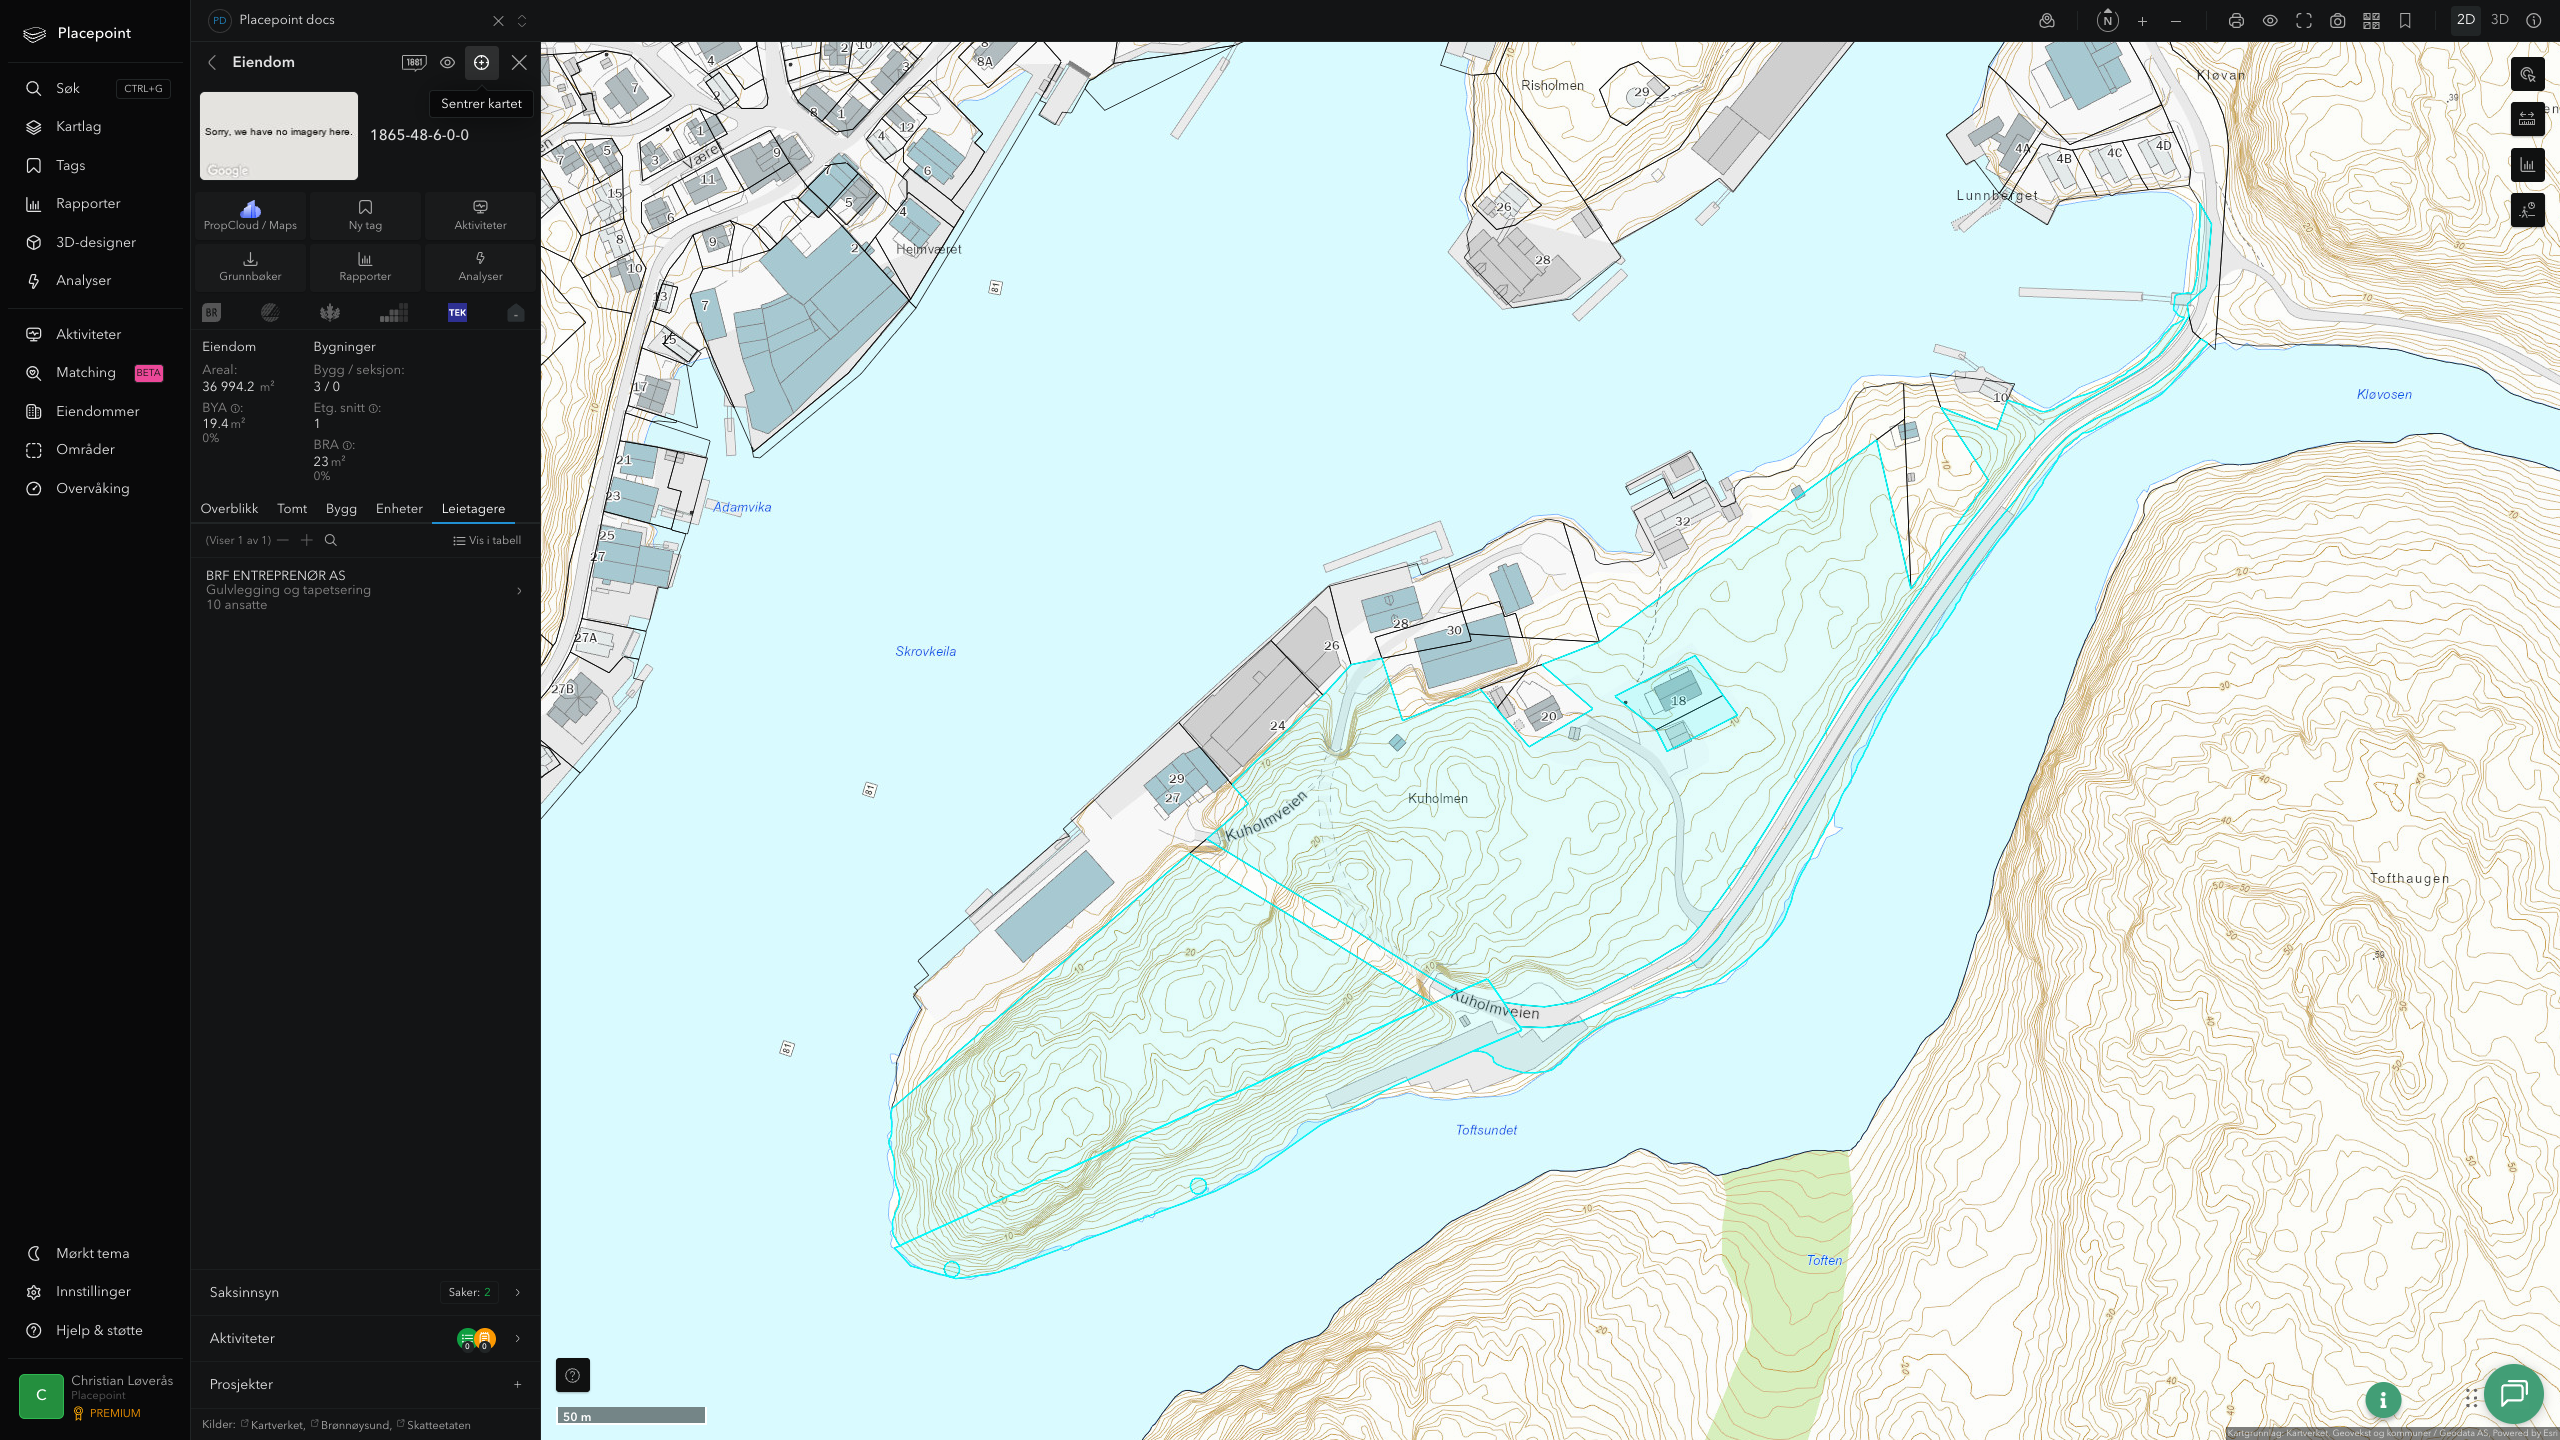This screenshot has height=1440, width=2560.
Task: Switch to the Tomt tab
Action: coord(292,509)
